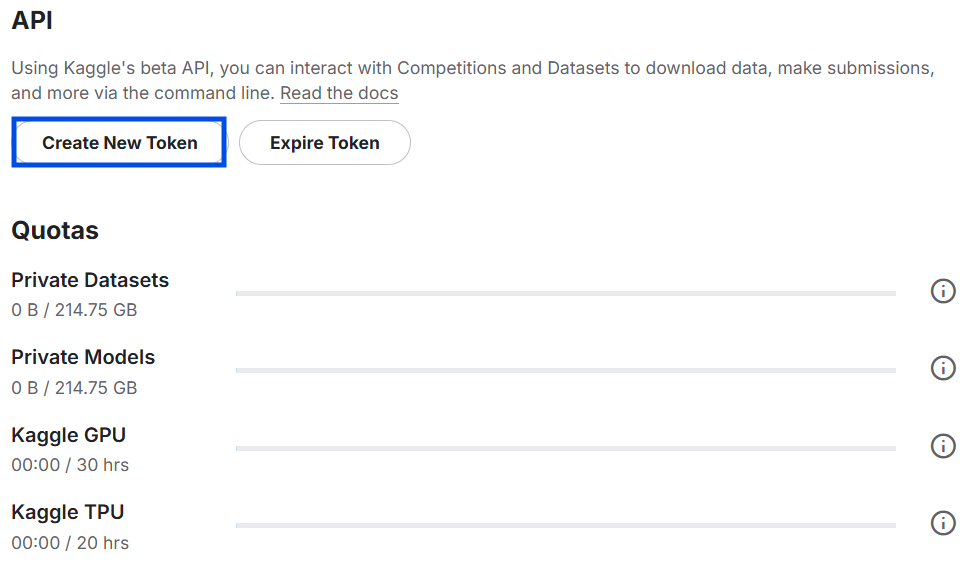Viewport: 980px width, 570px height.
Task: Click the Kaggle TPU label
Action: click(x=67, y=512)
